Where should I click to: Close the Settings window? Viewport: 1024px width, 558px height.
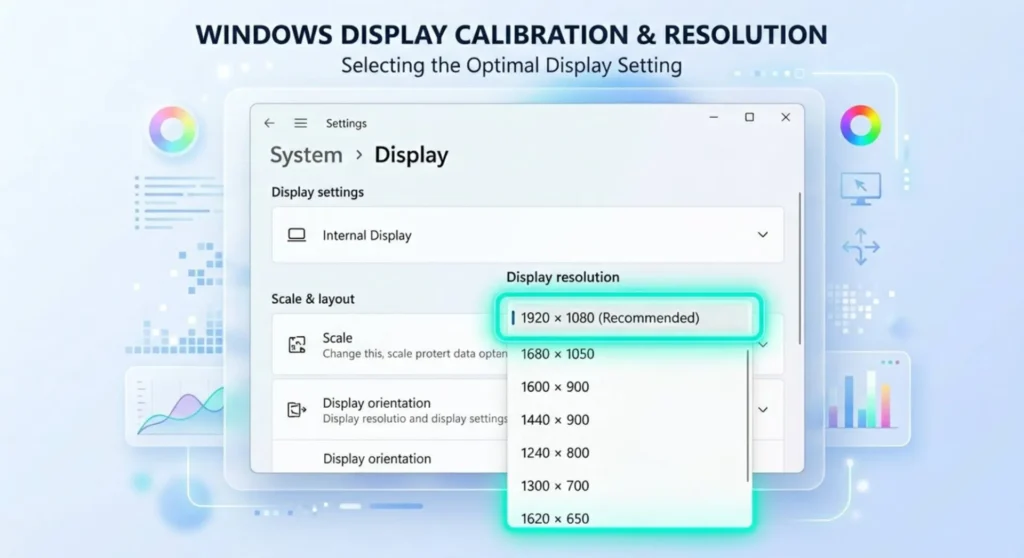786,117
